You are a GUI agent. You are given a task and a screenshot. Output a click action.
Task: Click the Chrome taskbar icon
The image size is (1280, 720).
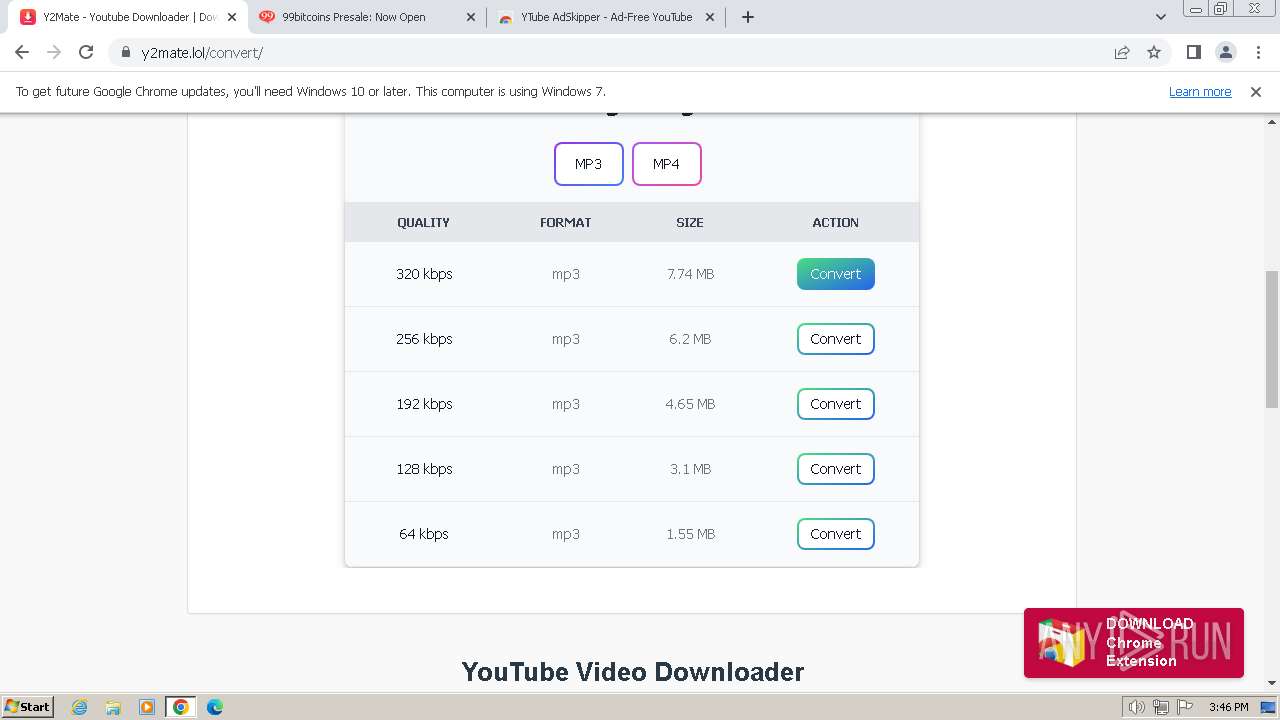click(x=181, y=707)
